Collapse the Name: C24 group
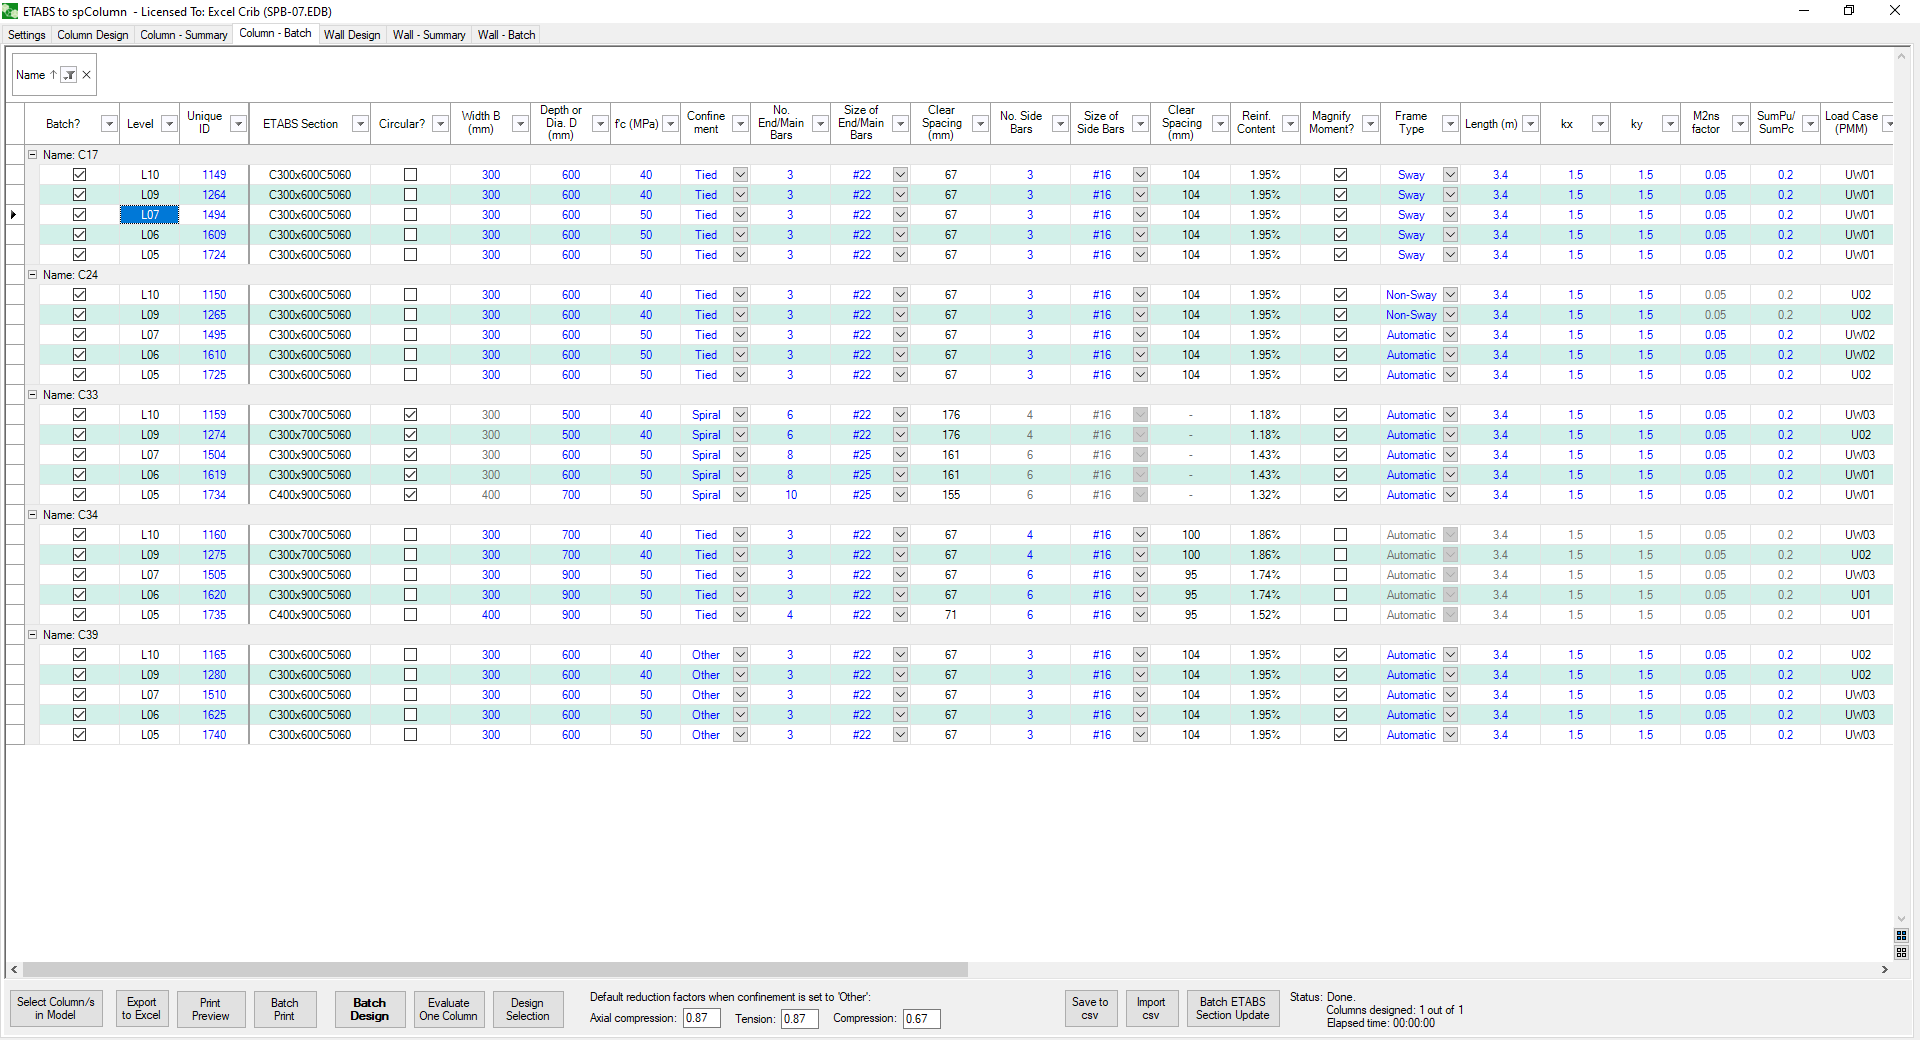The image size is (1920, 1040). click(32, 275)
